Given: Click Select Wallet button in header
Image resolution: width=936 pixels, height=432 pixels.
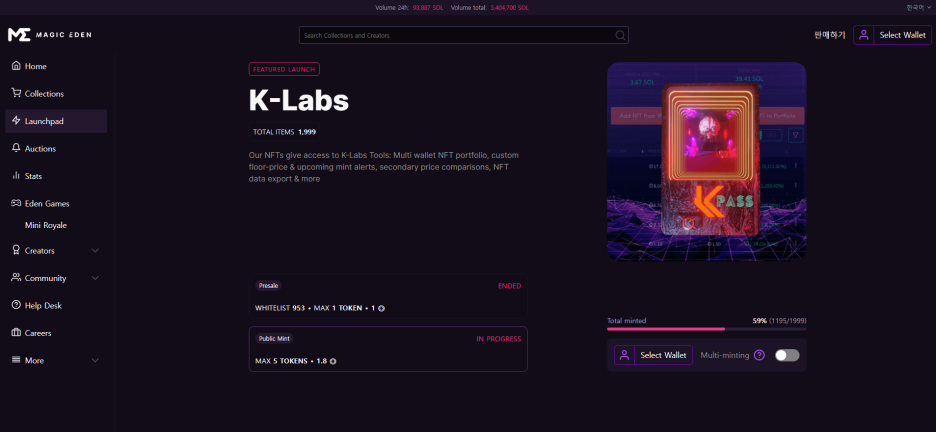Looking at the screenshot, I should tap(892, 35).
